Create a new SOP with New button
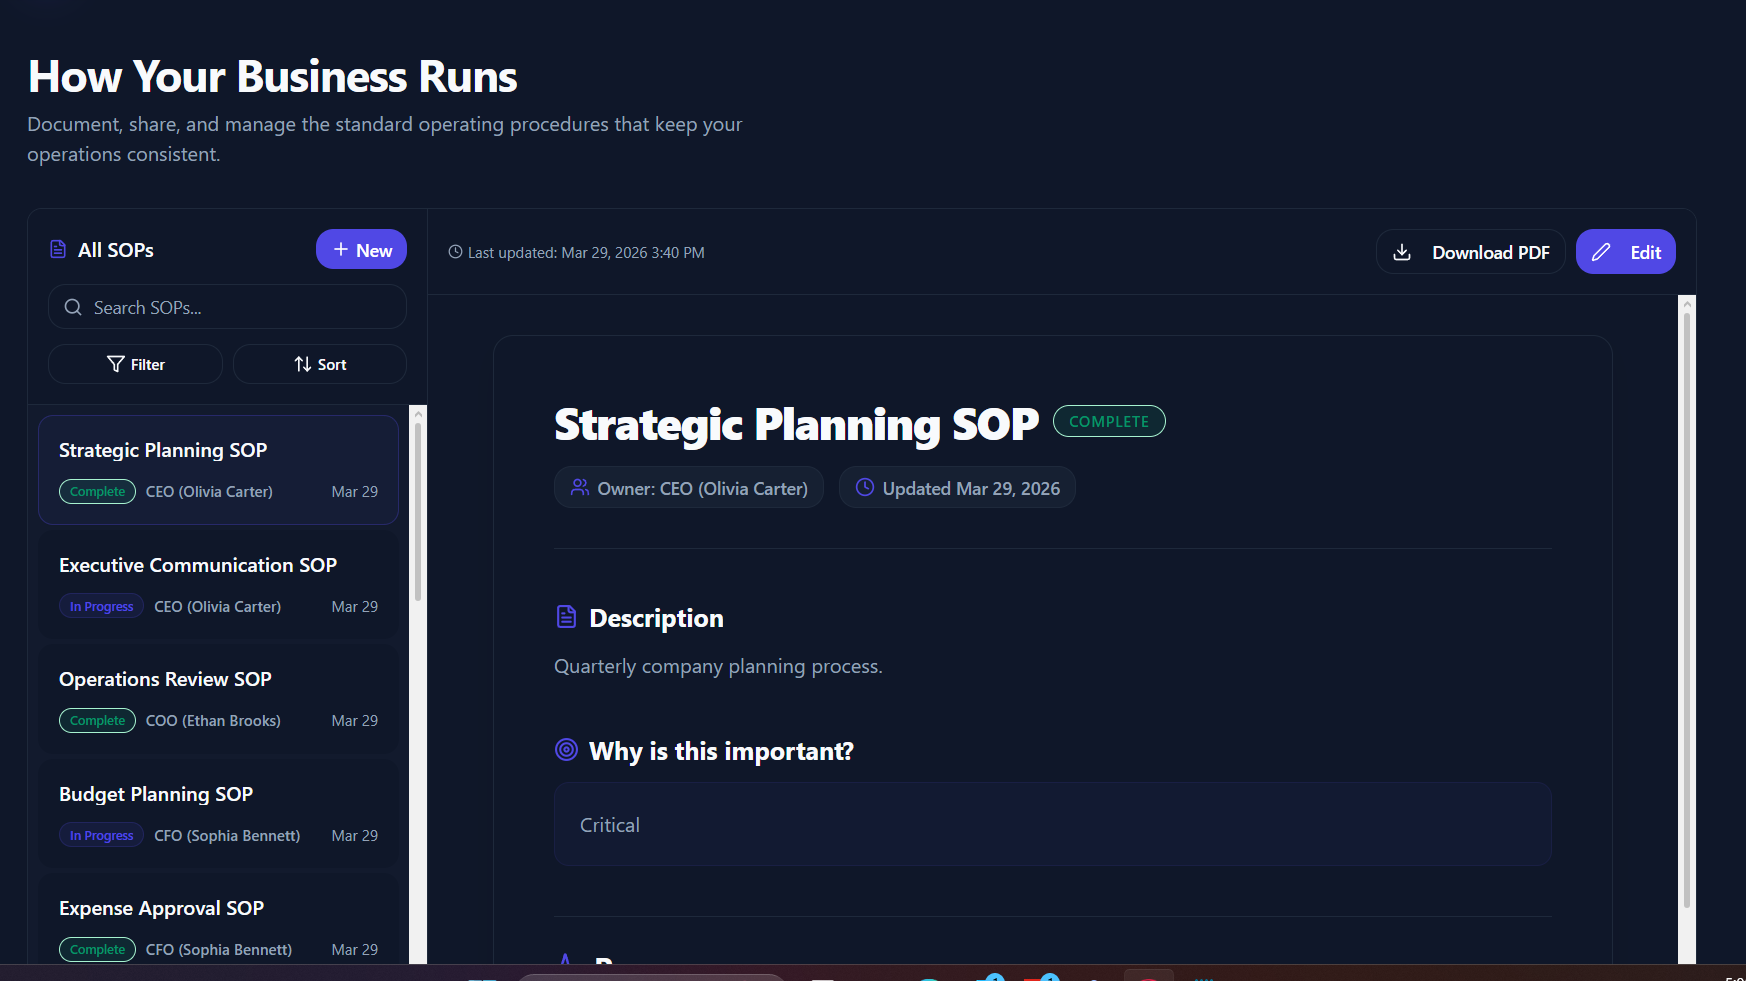1746x981 pixels. 361,249
